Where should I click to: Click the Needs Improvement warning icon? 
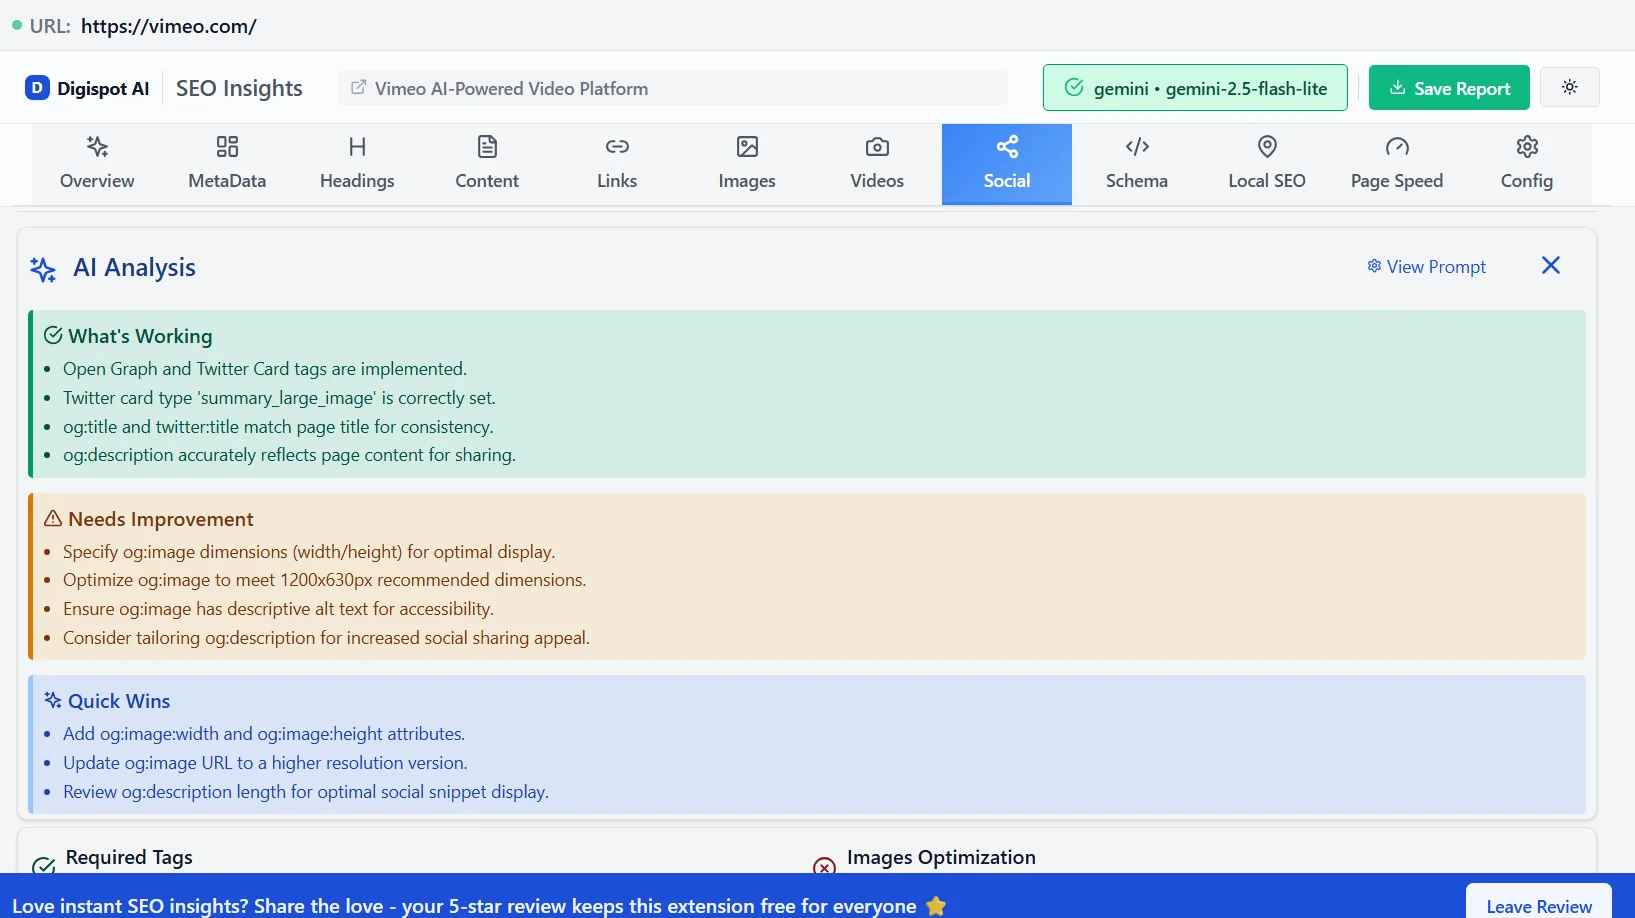click(x=53, y=518)
